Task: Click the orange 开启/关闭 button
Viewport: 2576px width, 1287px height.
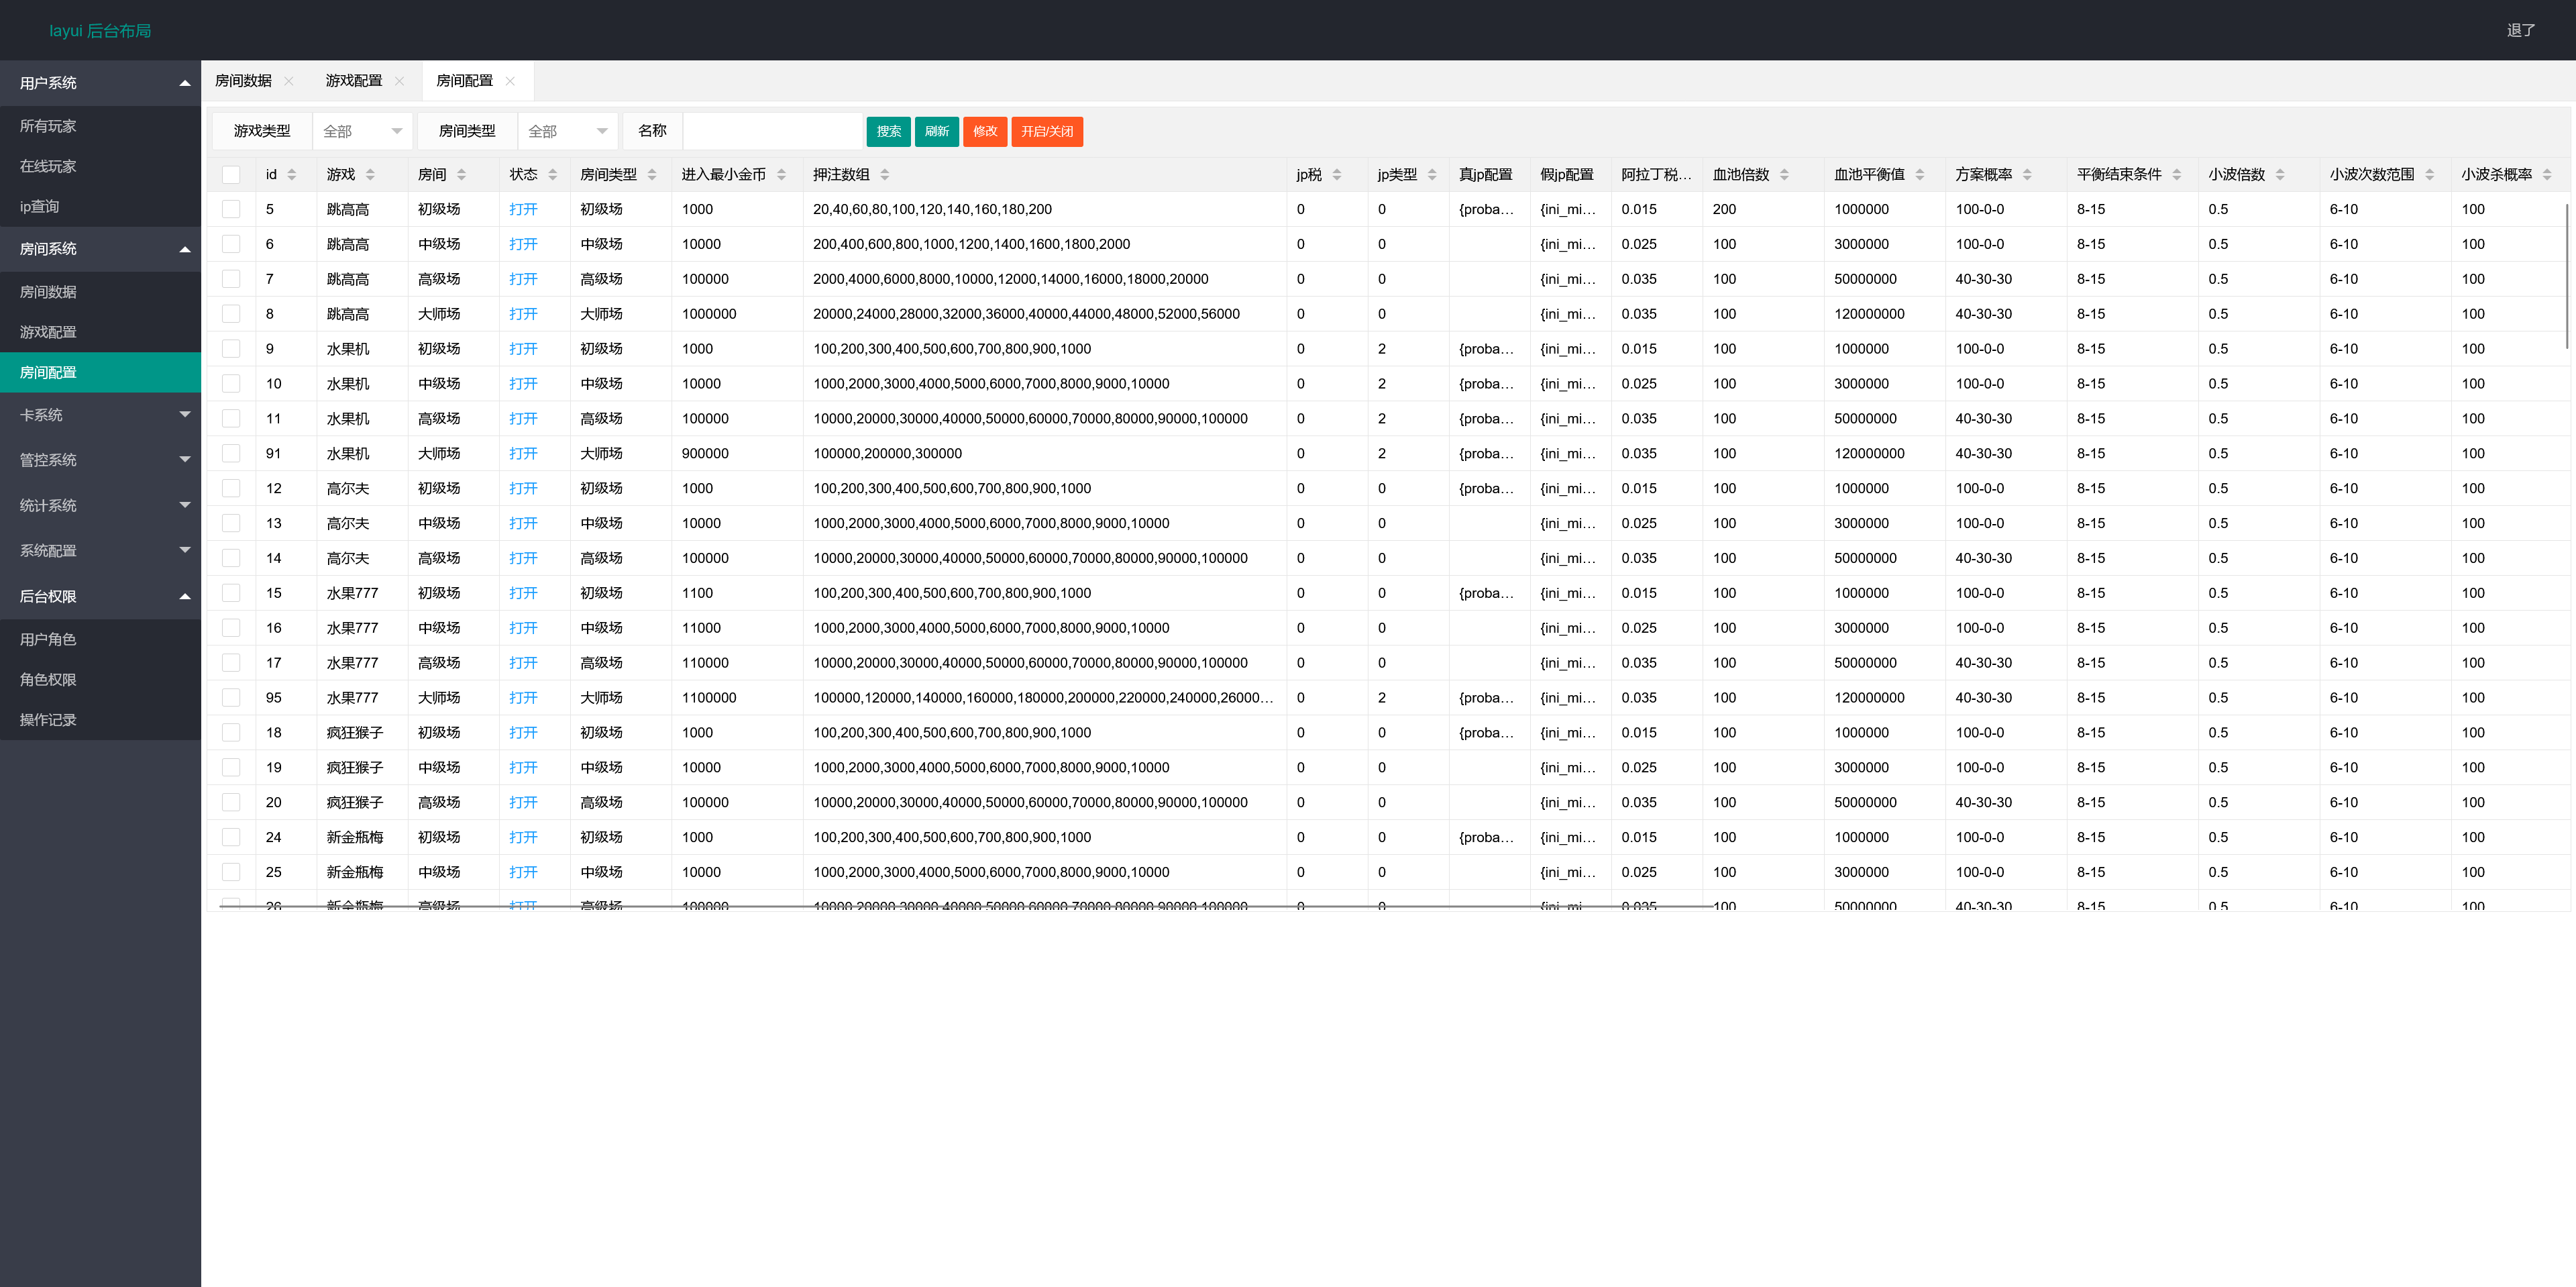Action: coord(1047,131)
